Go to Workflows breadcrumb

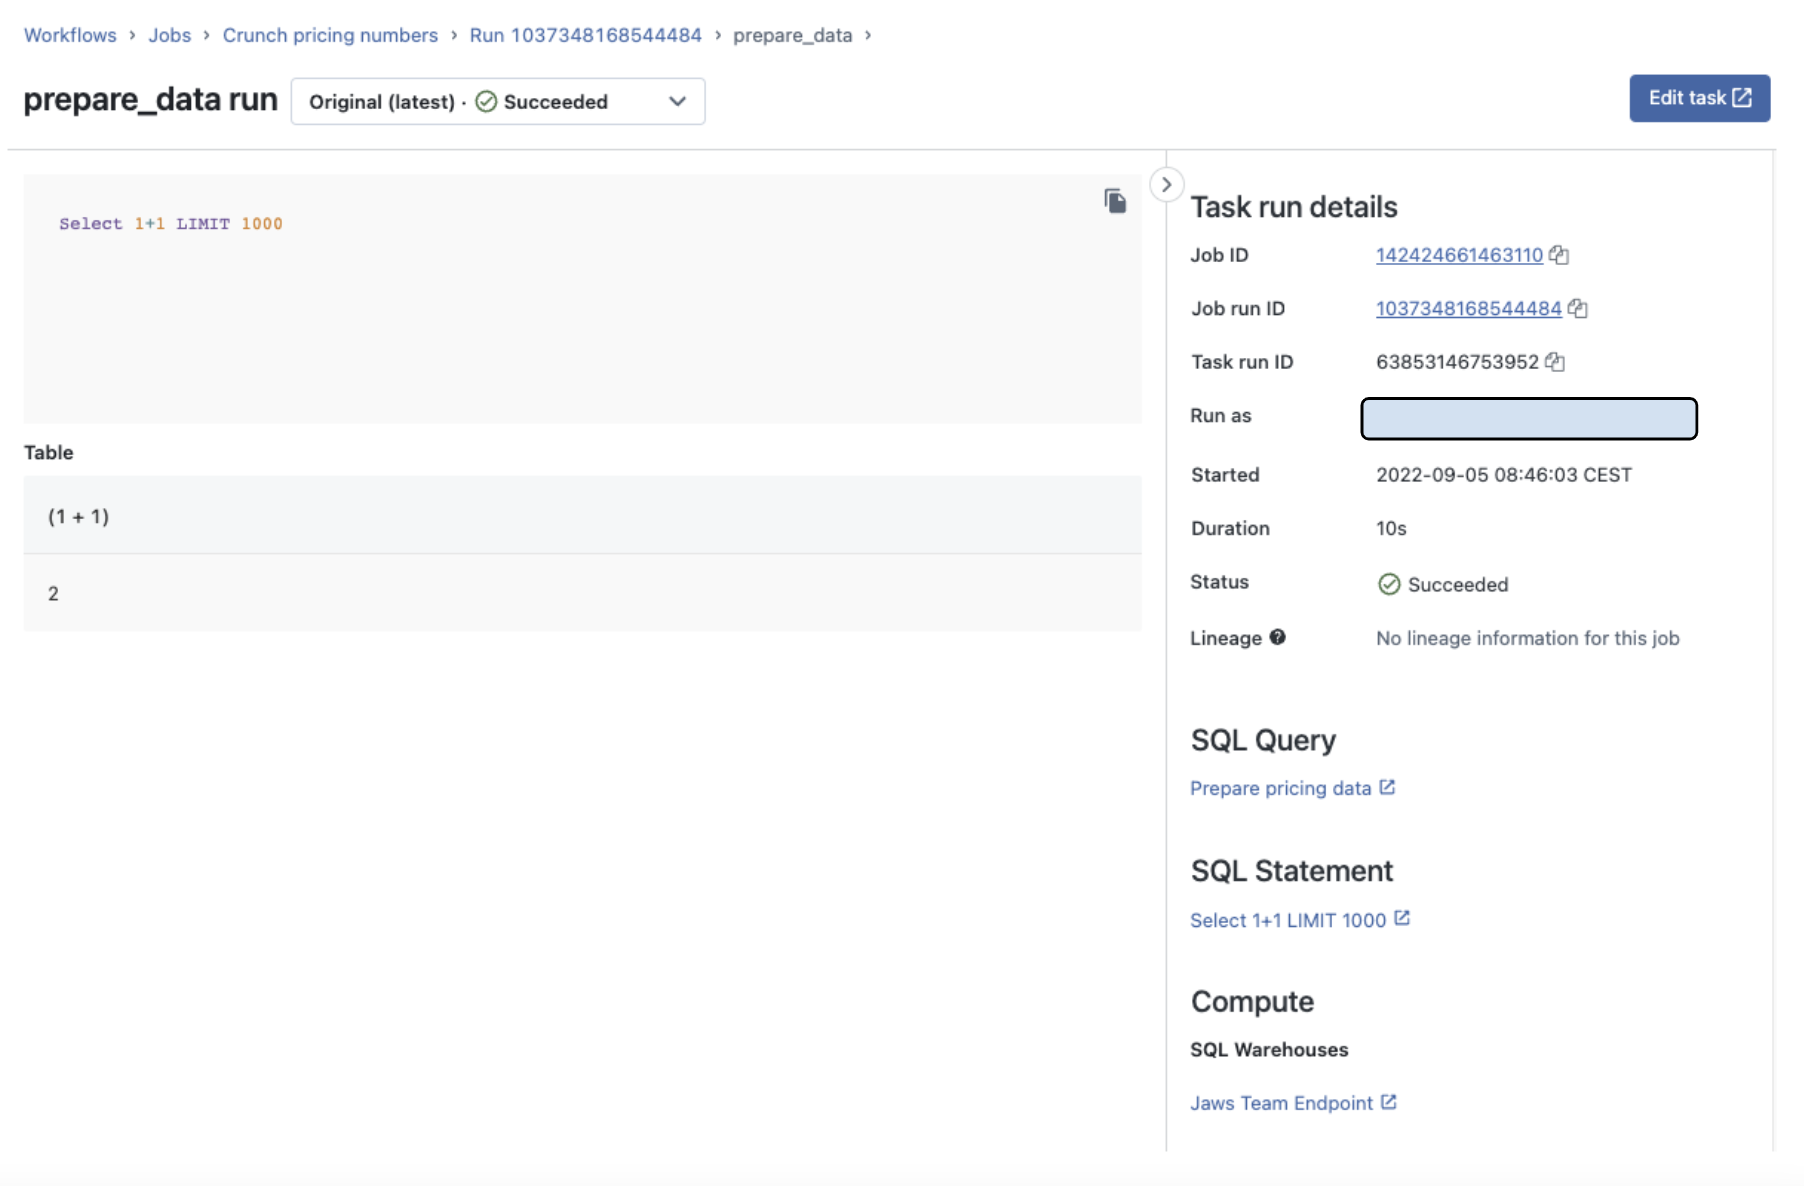point(70,35)
